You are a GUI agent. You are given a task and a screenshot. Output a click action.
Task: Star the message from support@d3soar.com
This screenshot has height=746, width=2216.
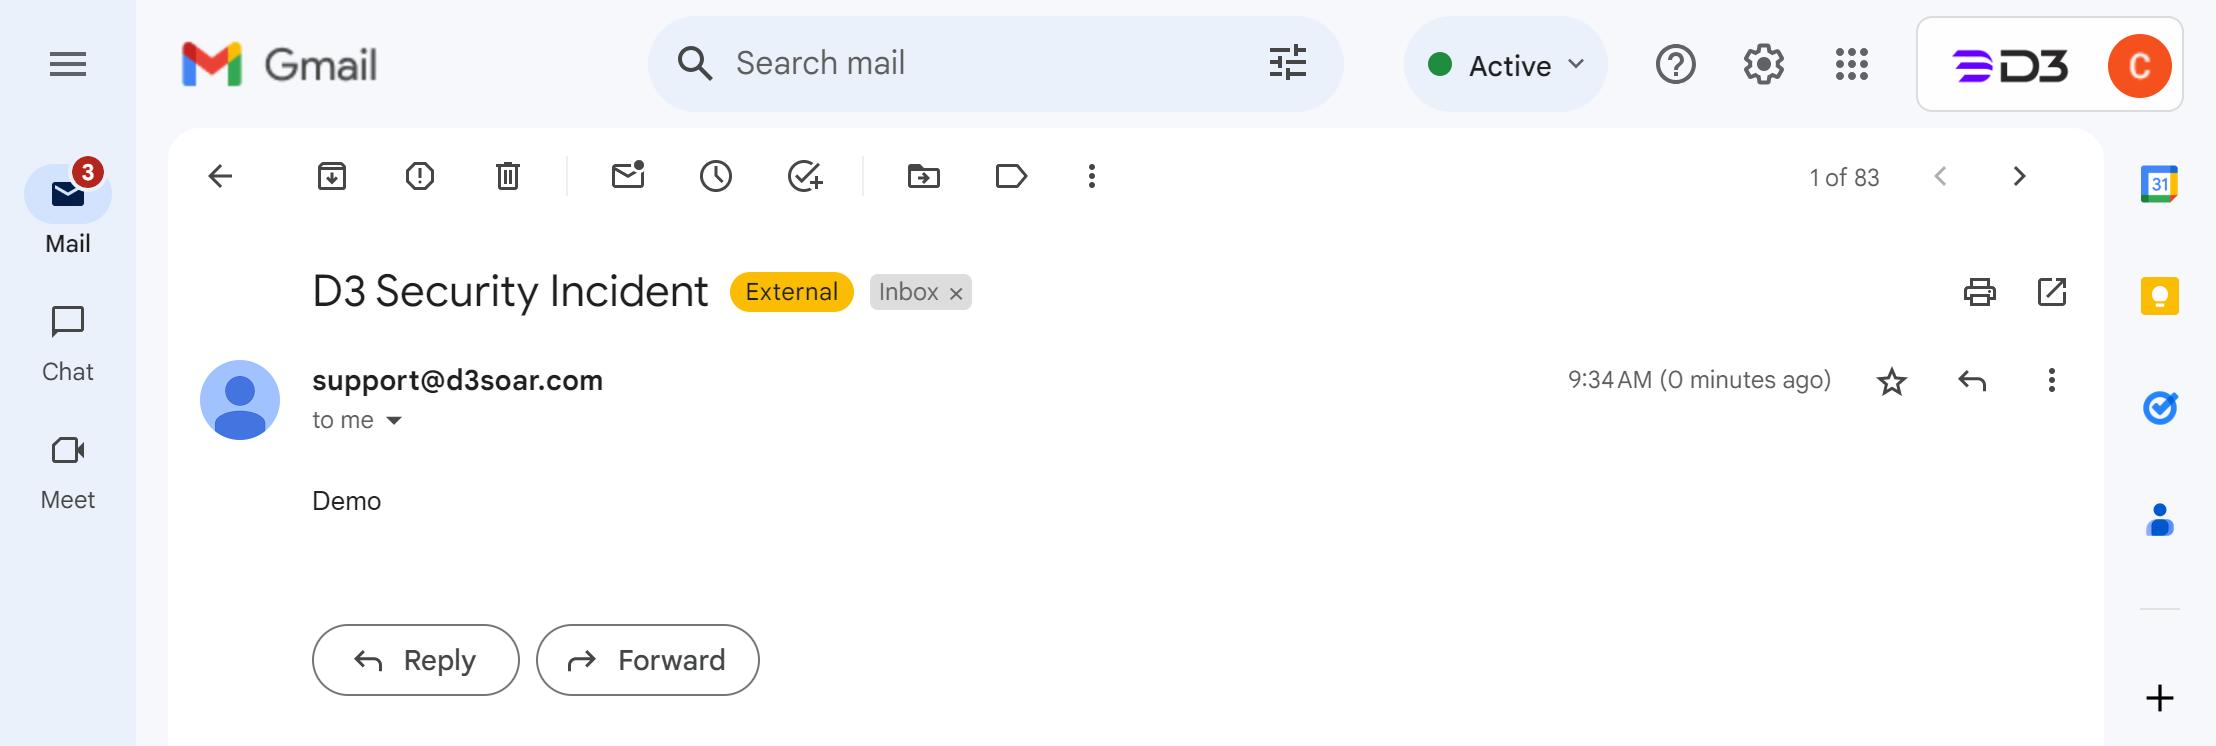(x=1891, y=381)
